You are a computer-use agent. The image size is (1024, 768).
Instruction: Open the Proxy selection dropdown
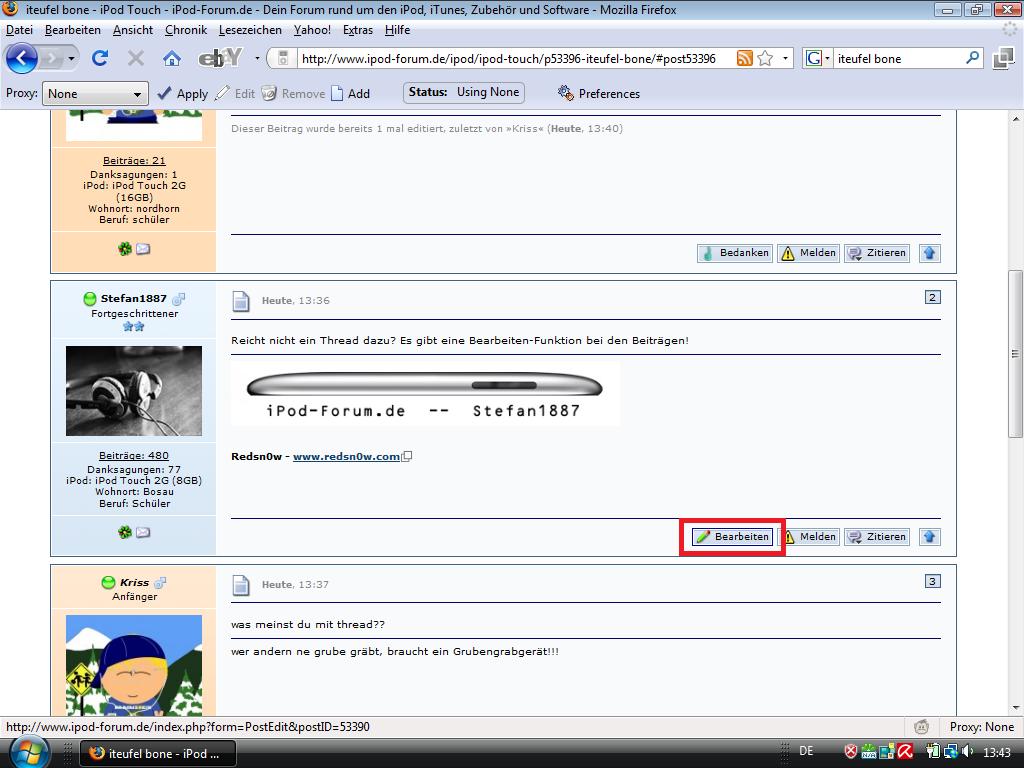click(95, 93)
